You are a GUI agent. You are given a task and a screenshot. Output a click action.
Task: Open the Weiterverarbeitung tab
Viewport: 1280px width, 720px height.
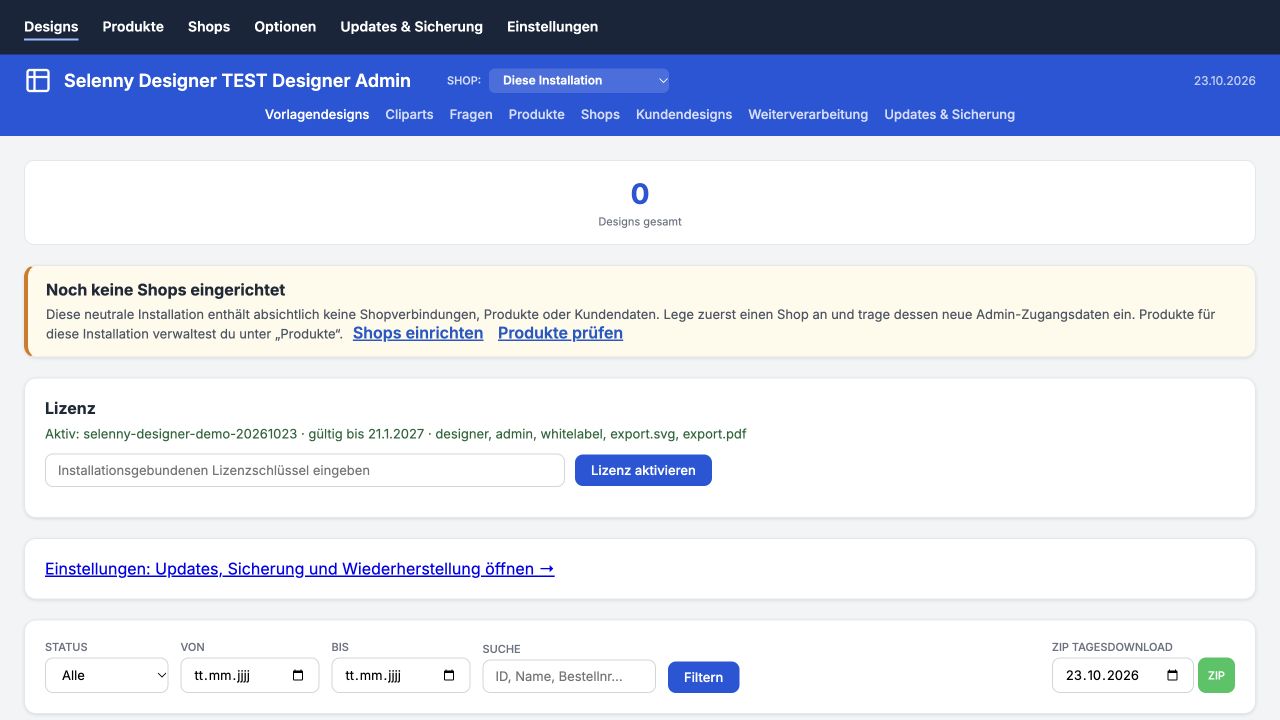tap(808, 115)
